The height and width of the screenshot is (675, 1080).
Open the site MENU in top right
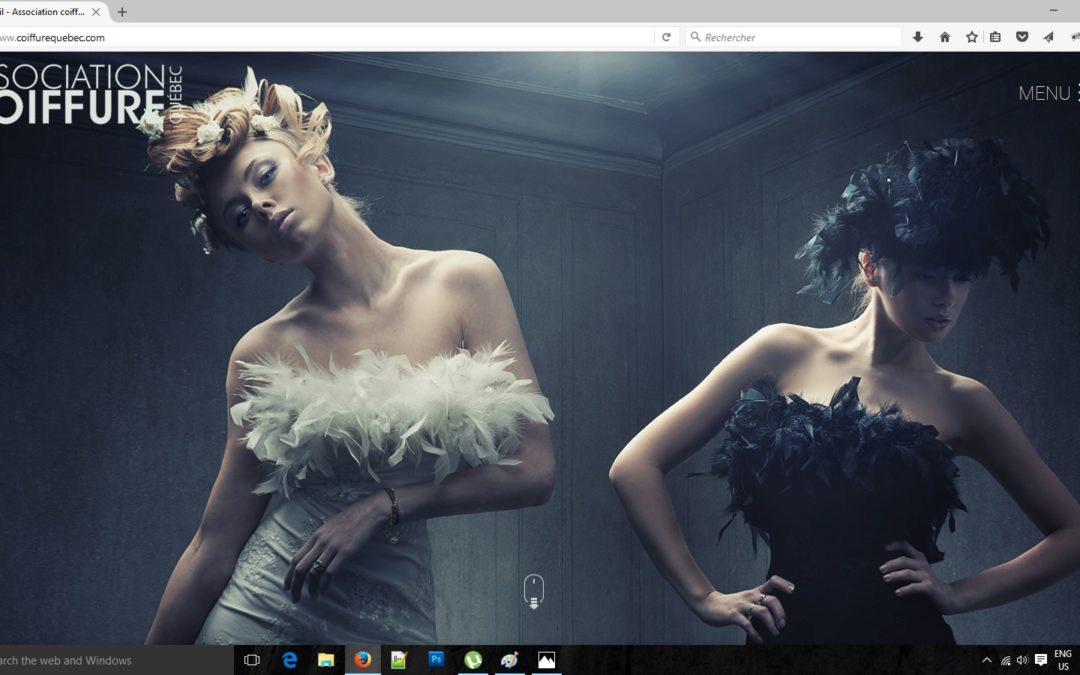[x=1047, y=93]
